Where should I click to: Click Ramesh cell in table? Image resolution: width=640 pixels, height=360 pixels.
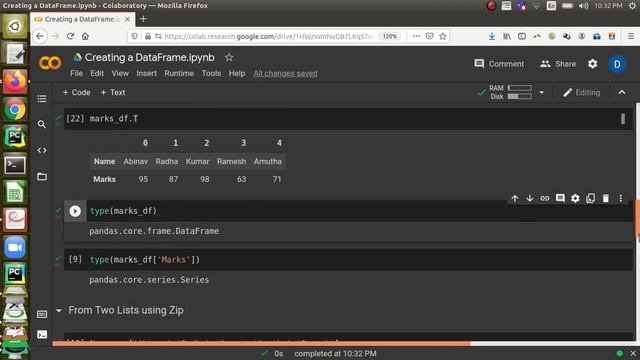[231, 162]
